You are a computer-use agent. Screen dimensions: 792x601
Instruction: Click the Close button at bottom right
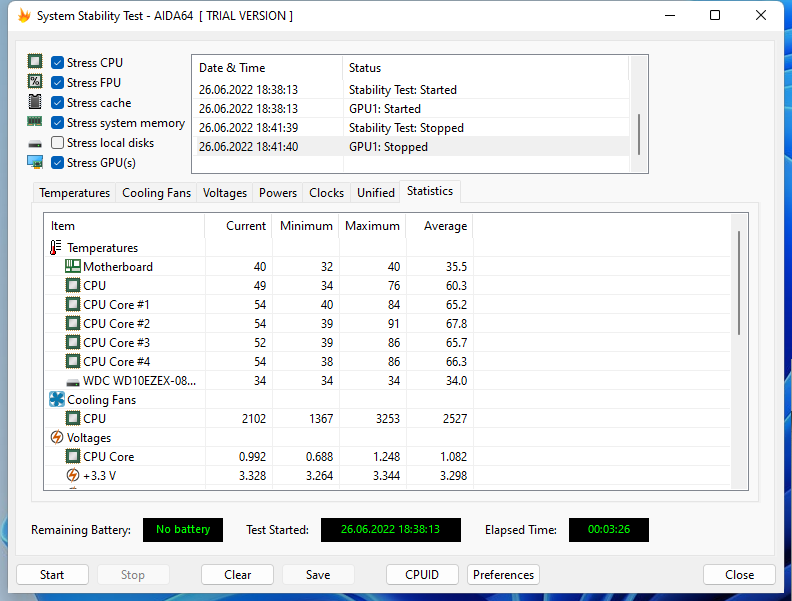pyautogui.click(x=739, y=575)
